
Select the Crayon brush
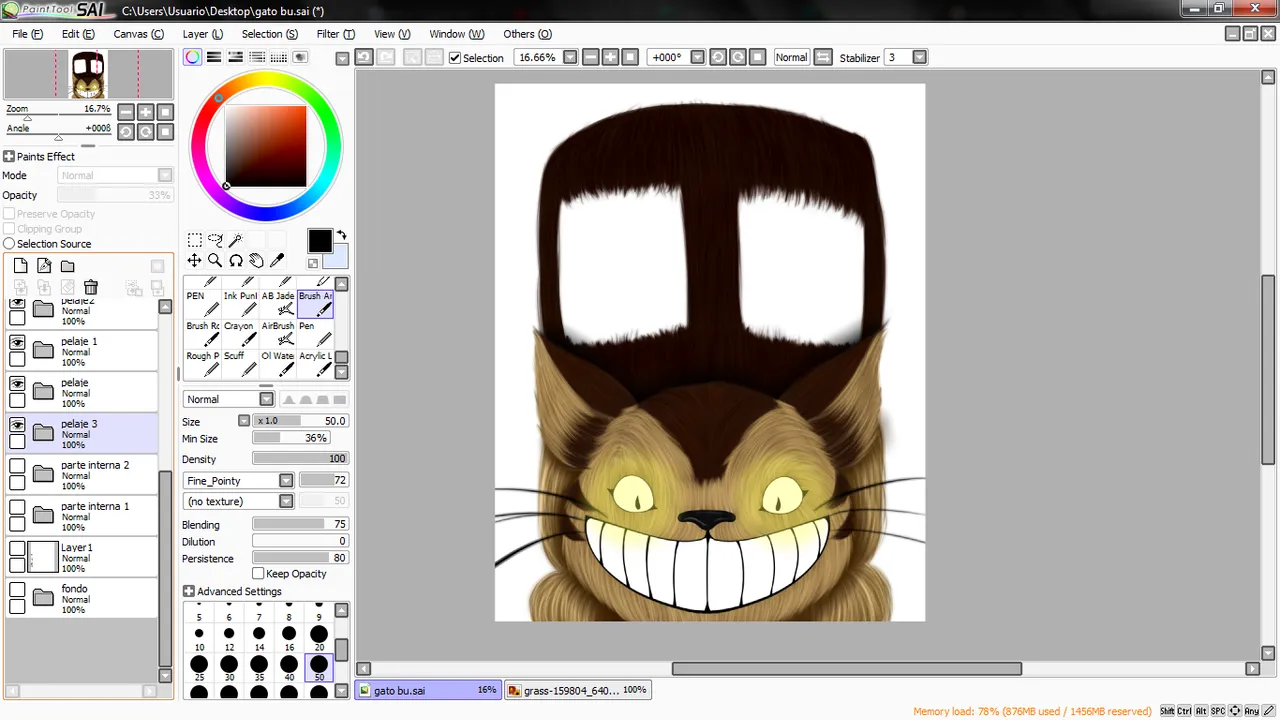(x=239, y=332)
